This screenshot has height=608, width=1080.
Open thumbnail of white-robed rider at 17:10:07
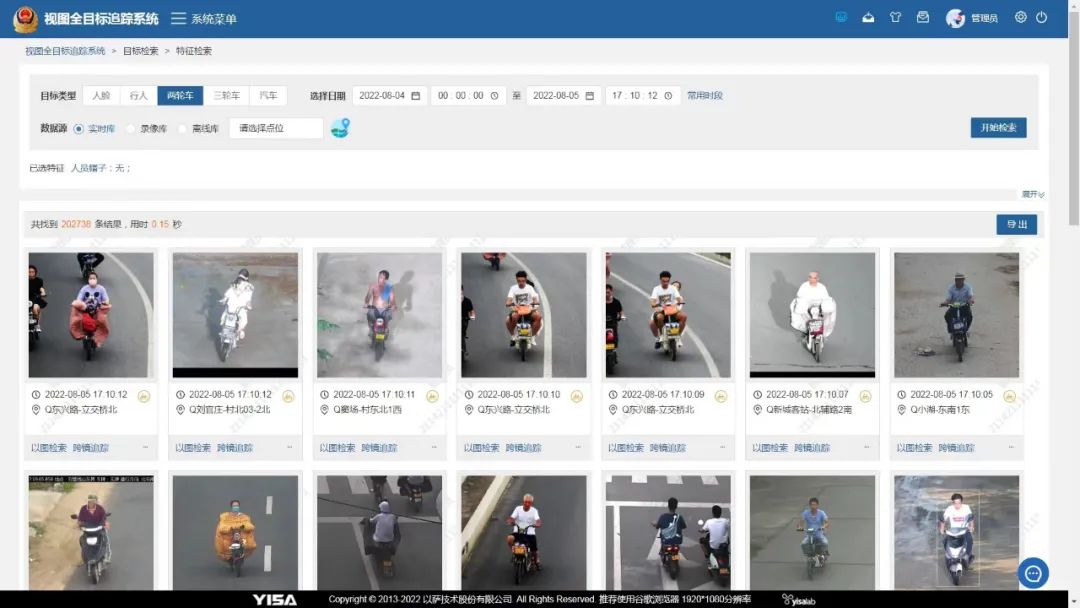coord(812,315)
